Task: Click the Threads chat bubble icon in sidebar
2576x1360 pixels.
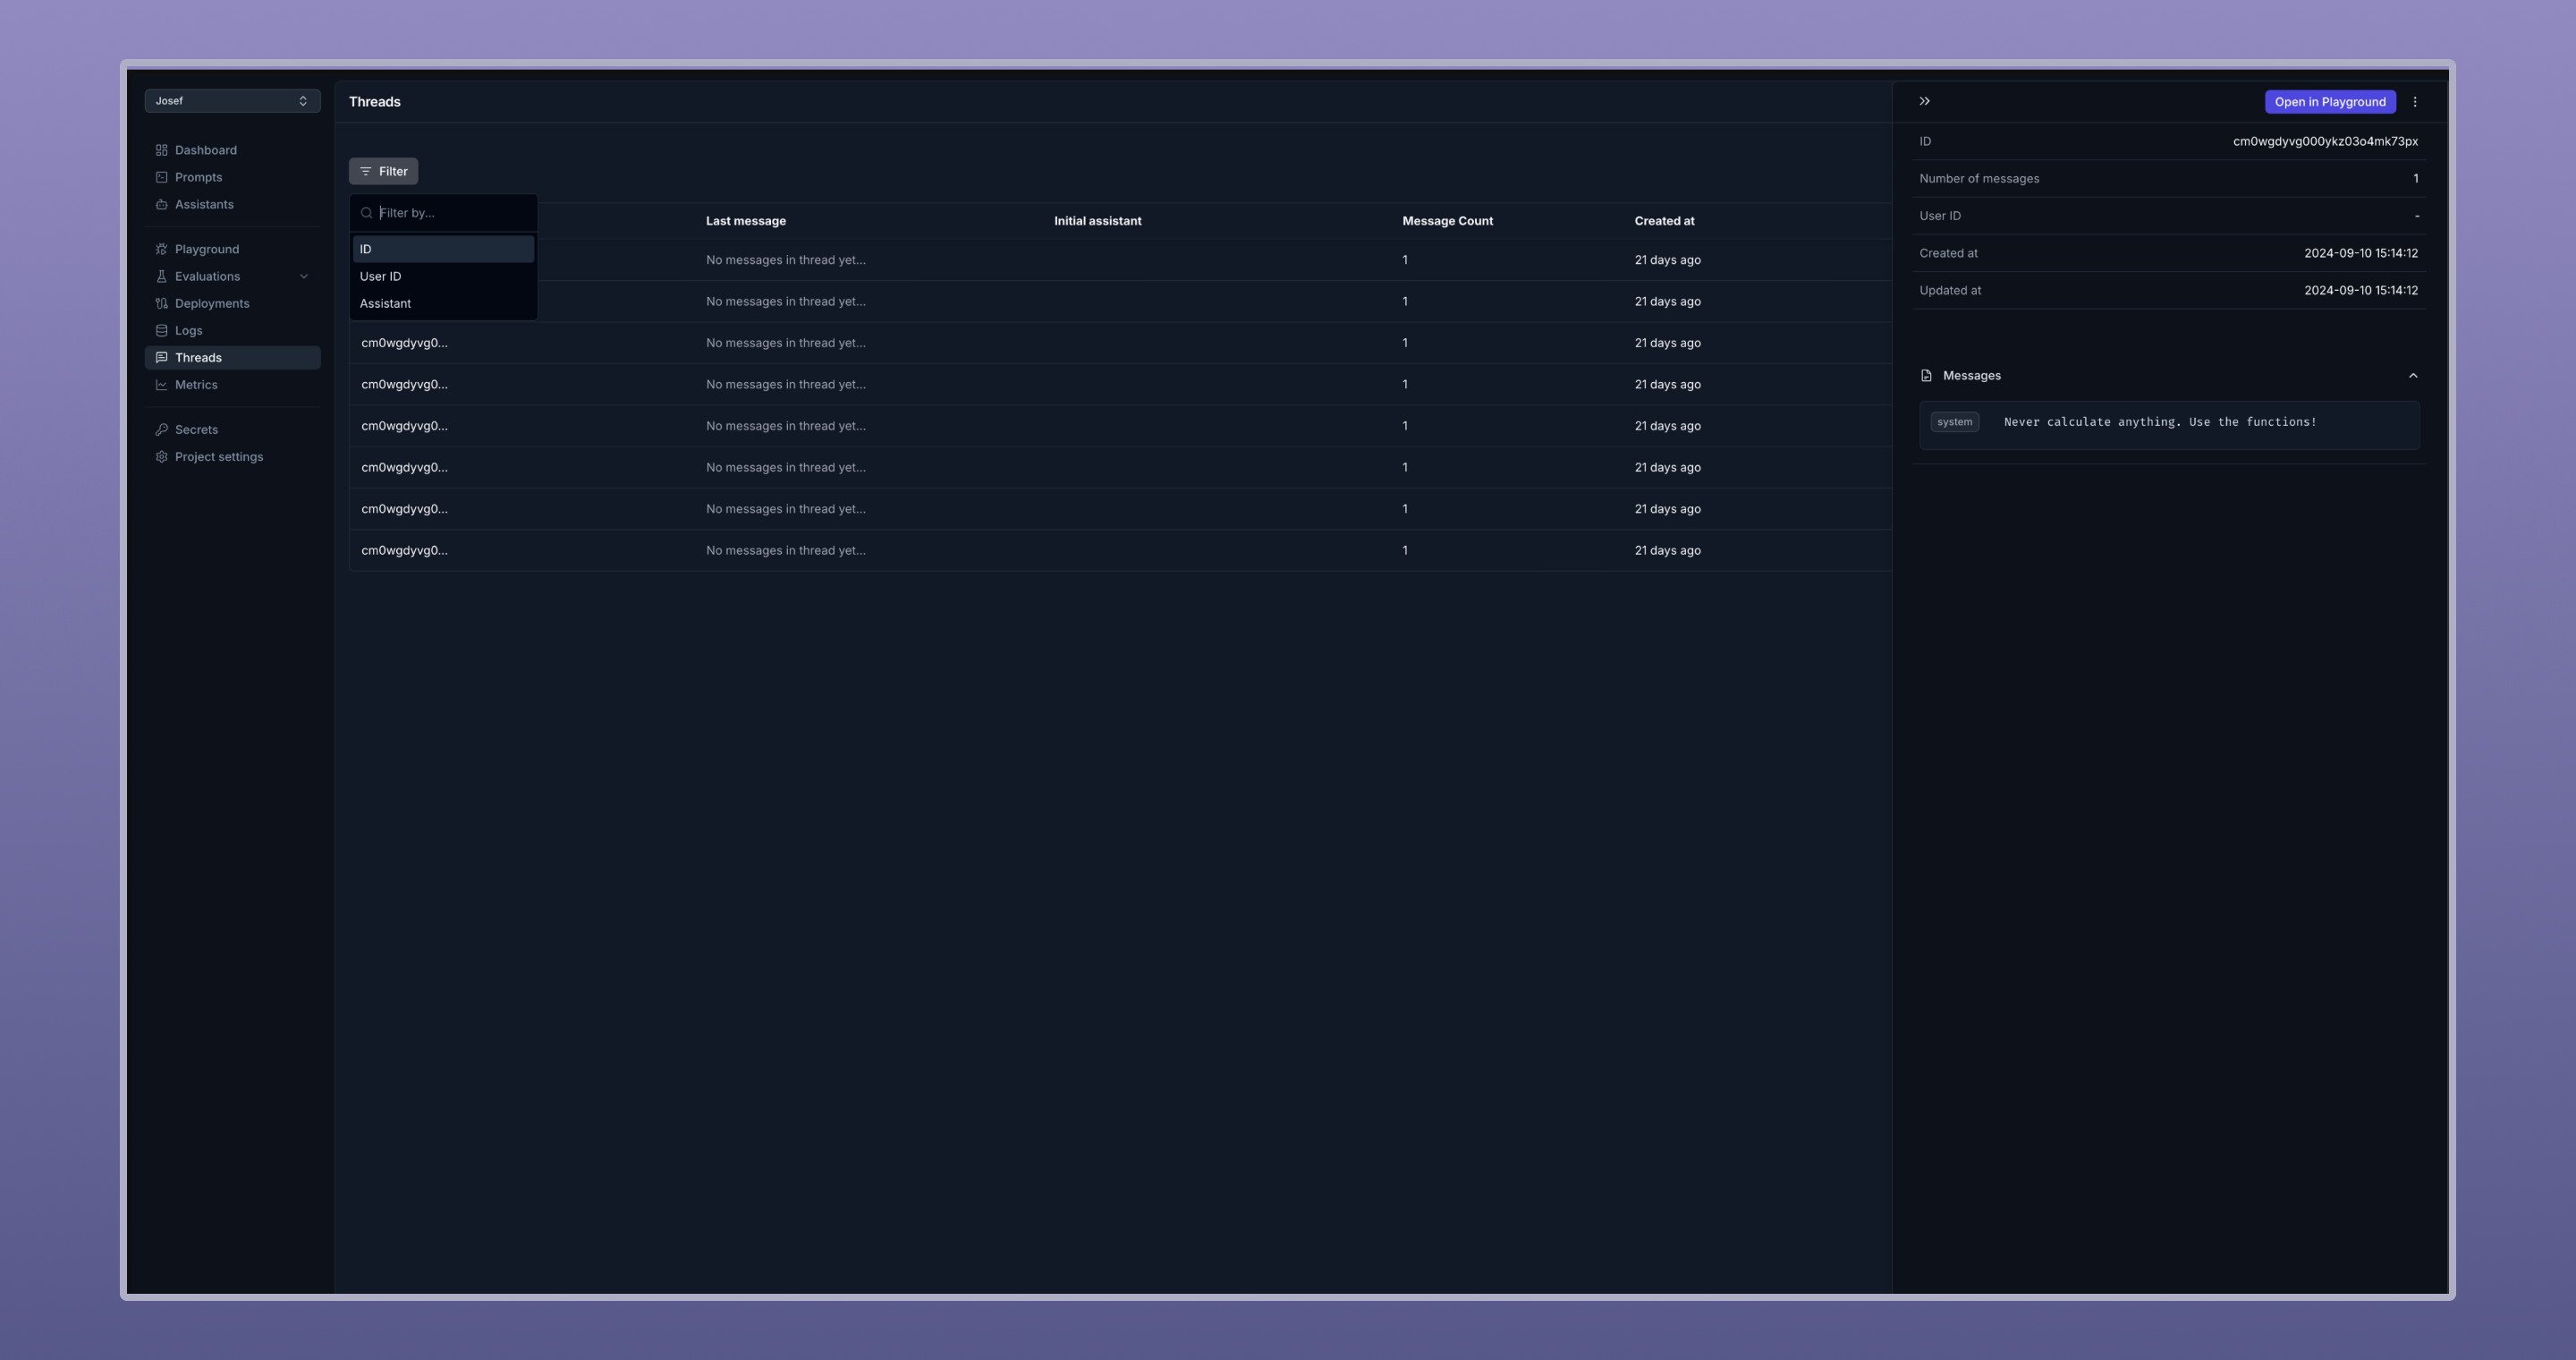Action: pos(162,357)
